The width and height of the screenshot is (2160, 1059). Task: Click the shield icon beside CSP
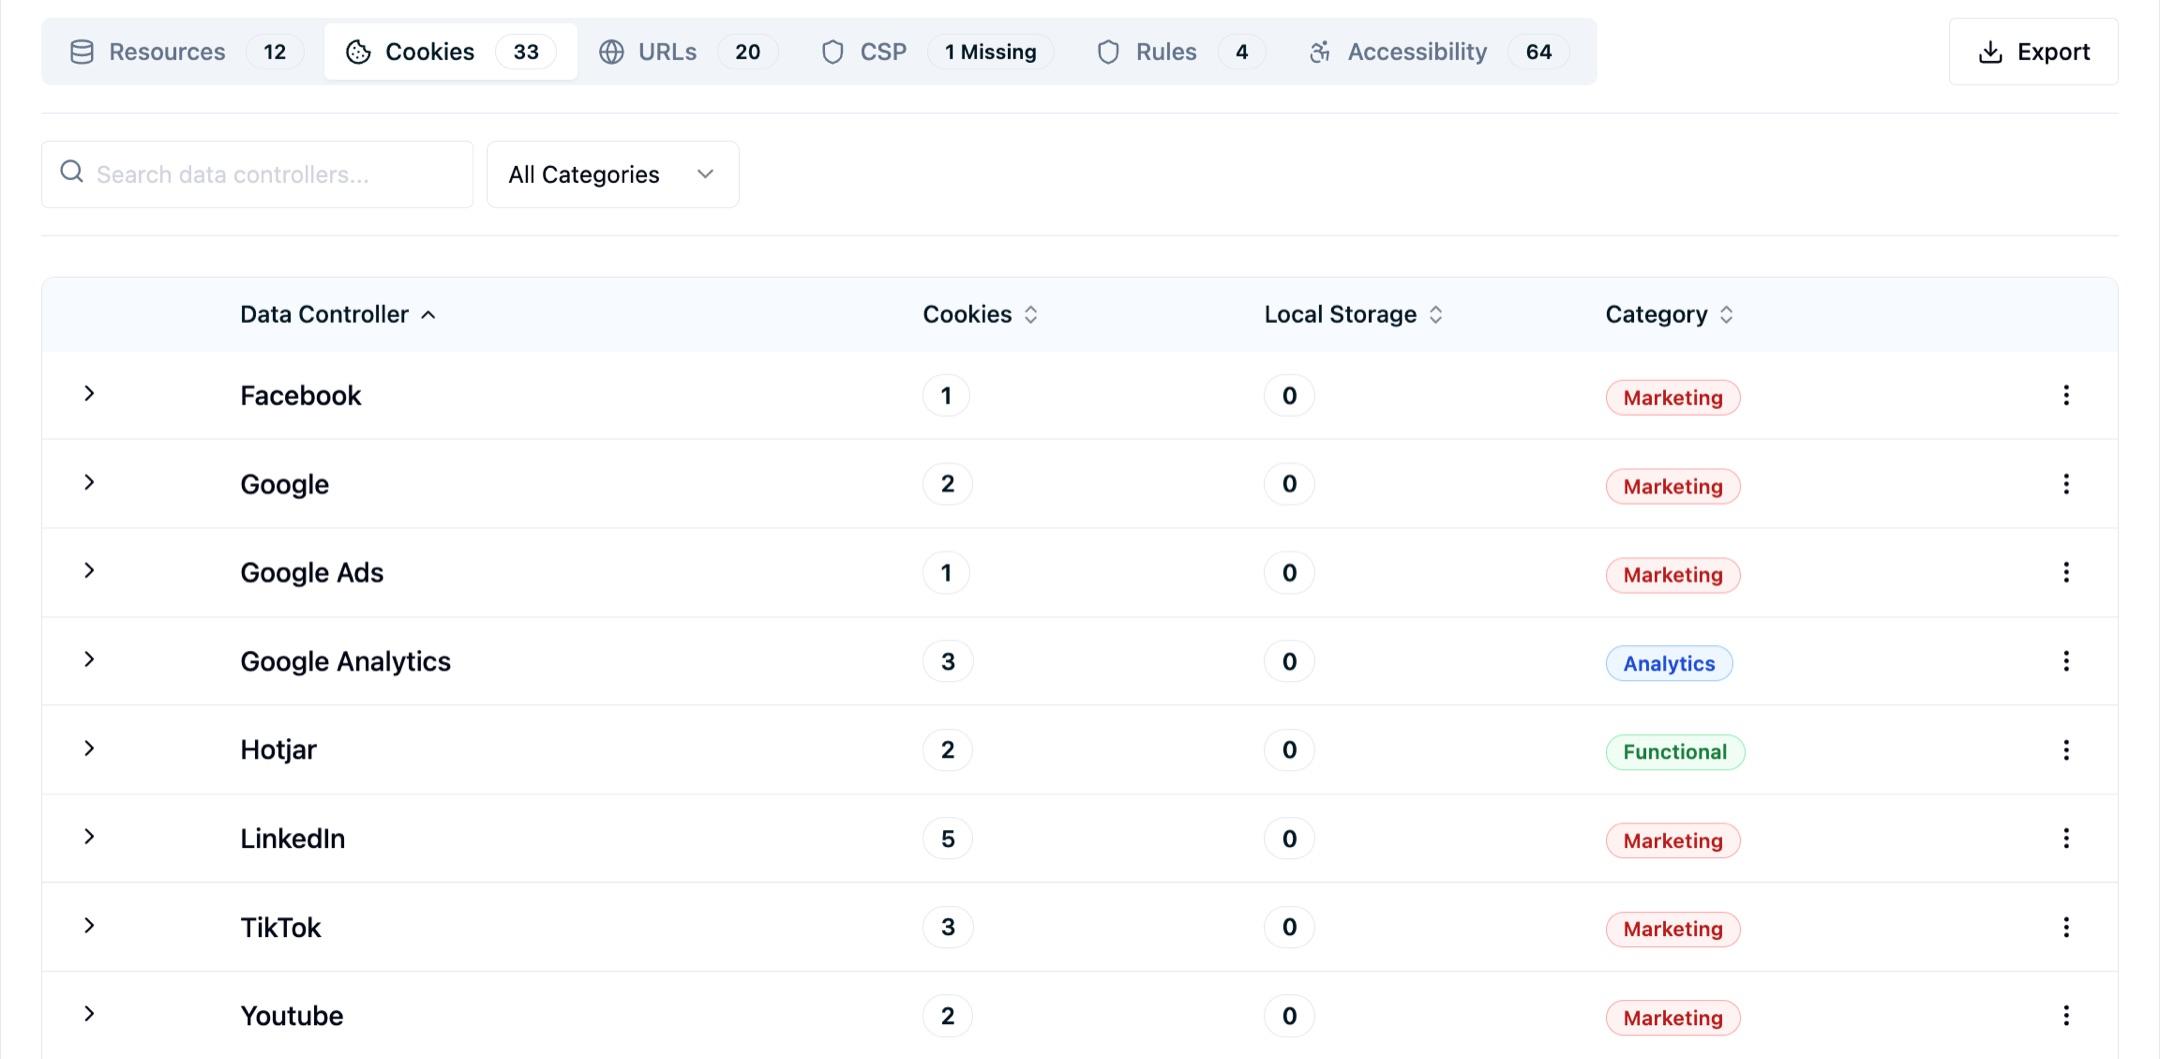click(832, 52)
